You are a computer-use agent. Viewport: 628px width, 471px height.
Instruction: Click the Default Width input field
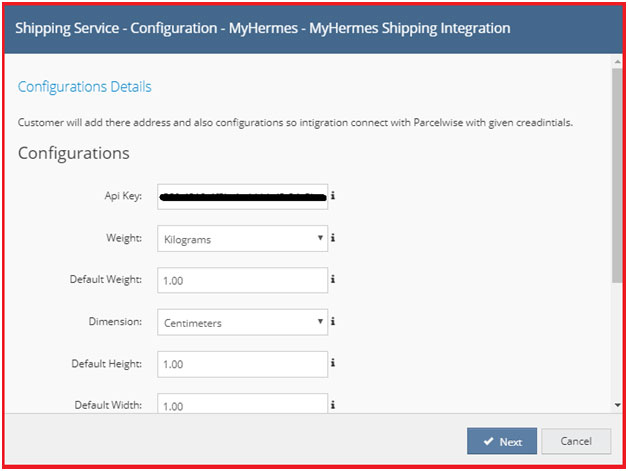coord(242,403)
